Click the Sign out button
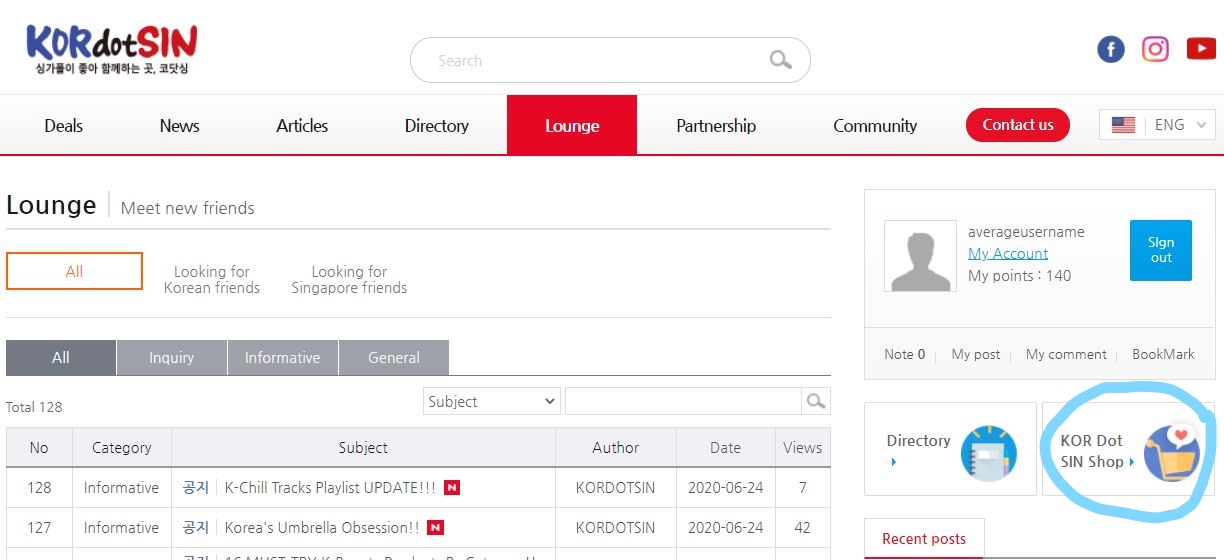Screen dimensions: 1224x560 coord(1161,250)
